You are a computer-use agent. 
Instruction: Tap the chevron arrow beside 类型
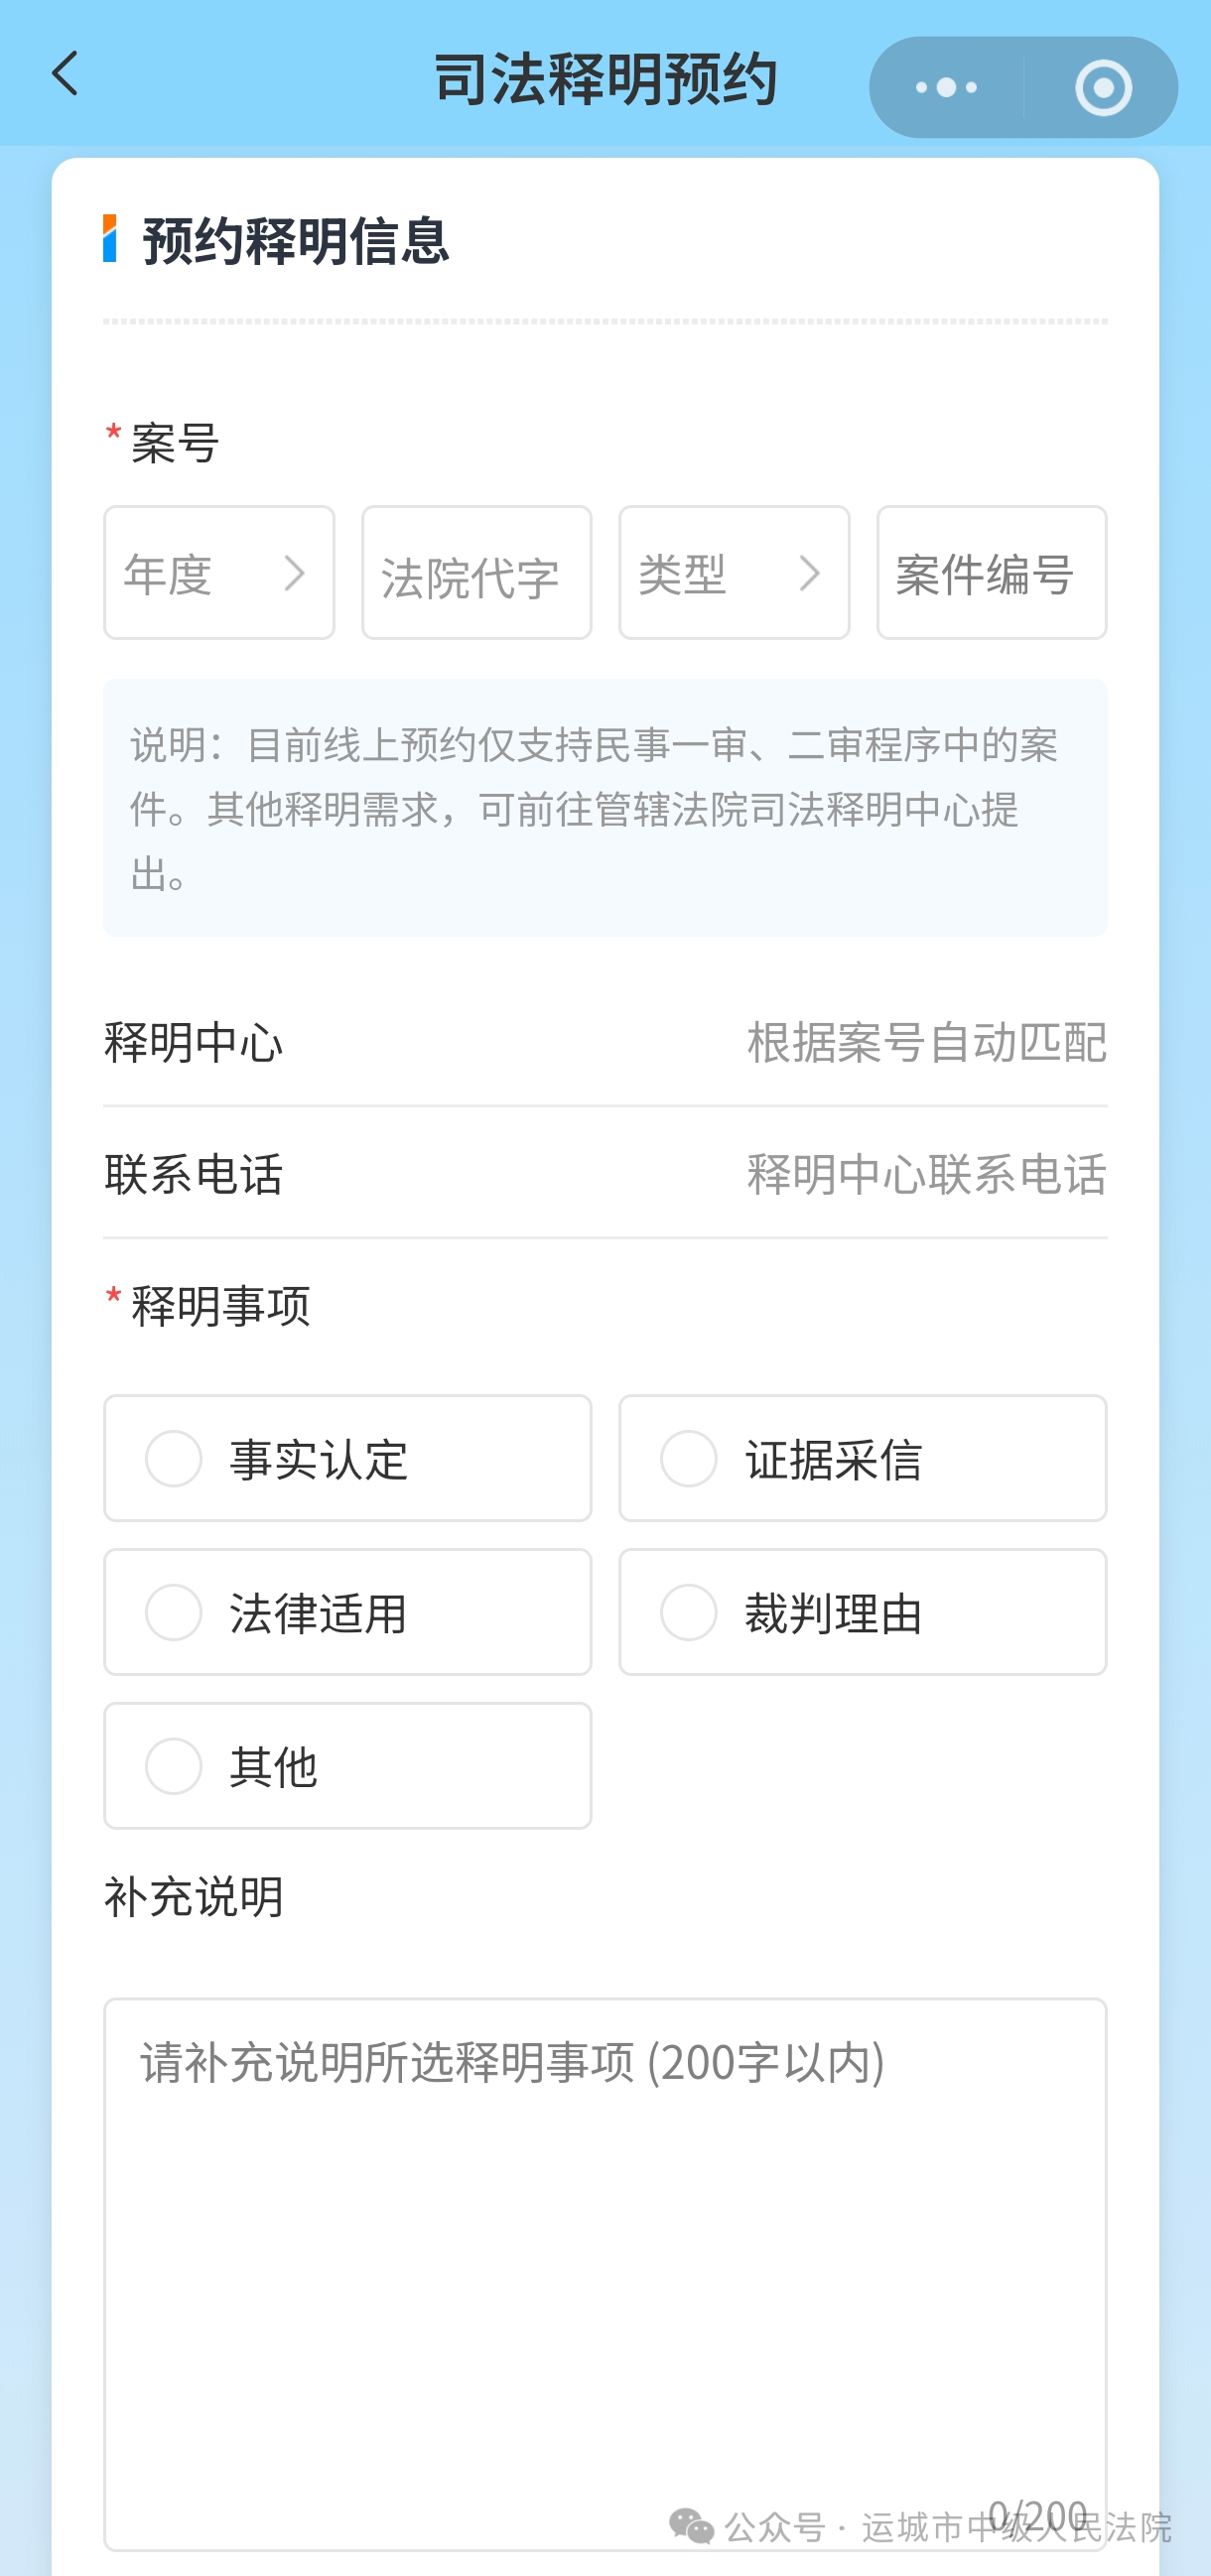[810, 573]
